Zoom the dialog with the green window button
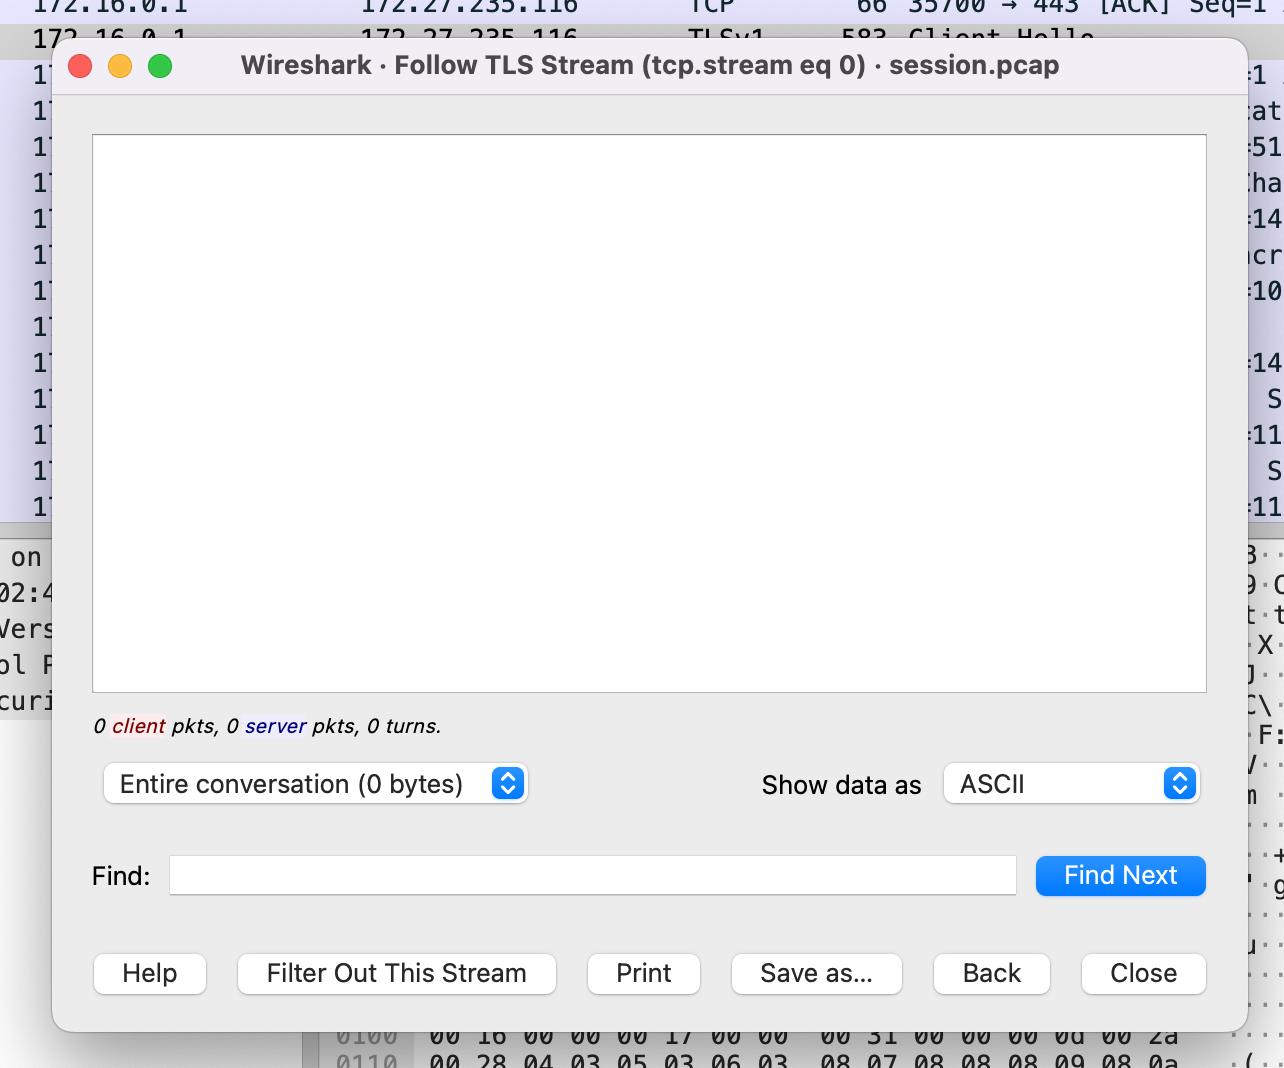The image size is (1284, 1068). (160, 66)
